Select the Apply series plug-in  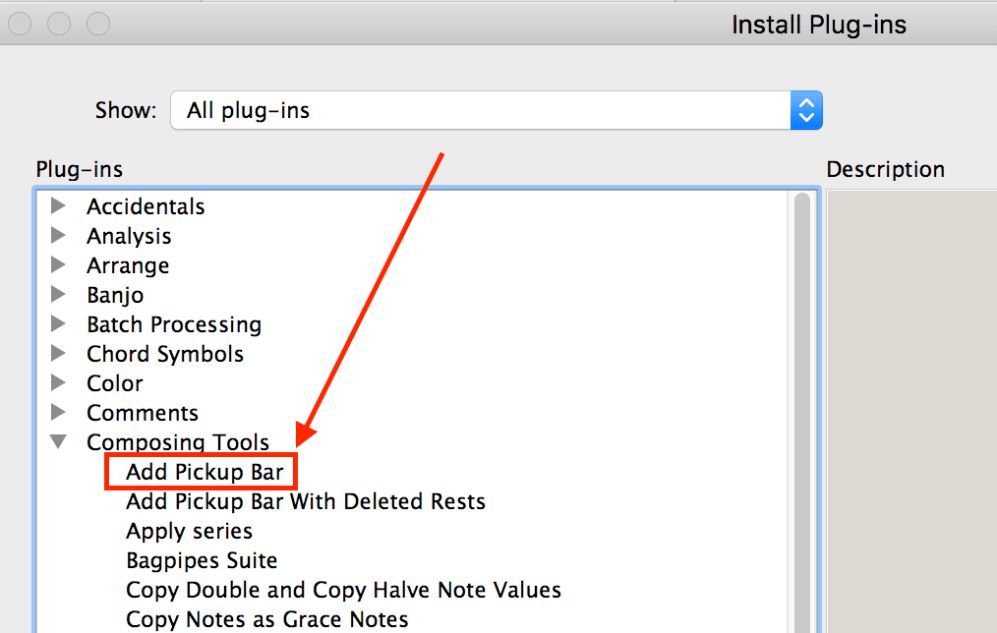[x=189, y=531]
